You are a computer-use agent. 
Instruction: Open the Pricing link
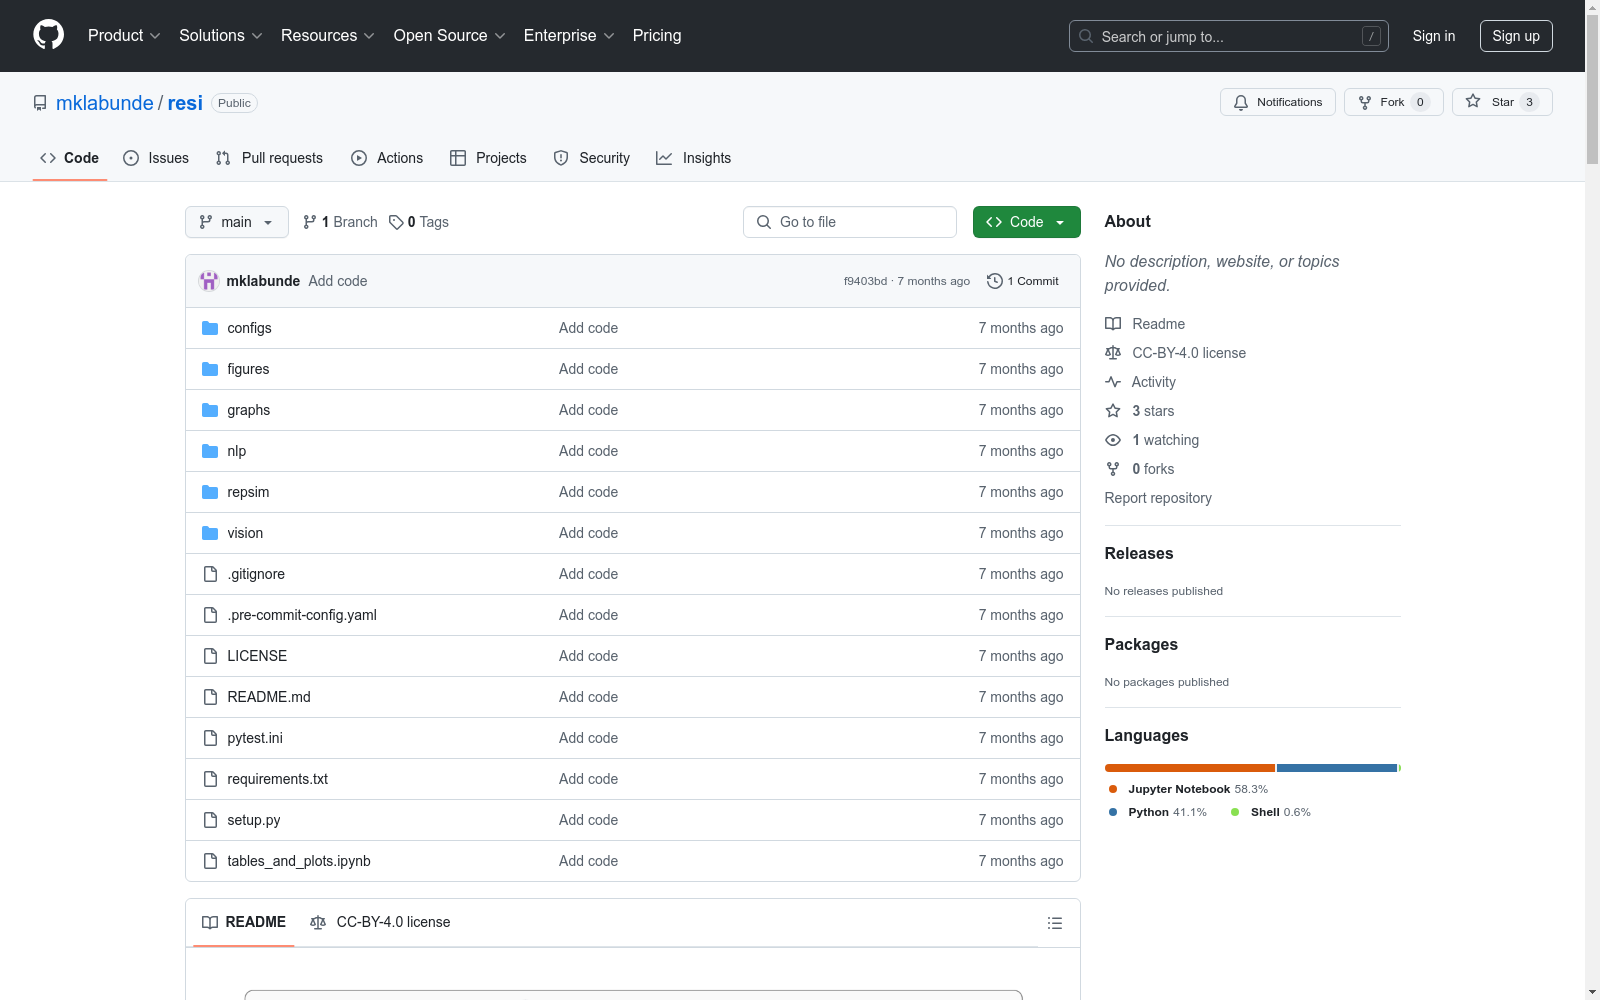pyautogui.click(x=657, y=35)
